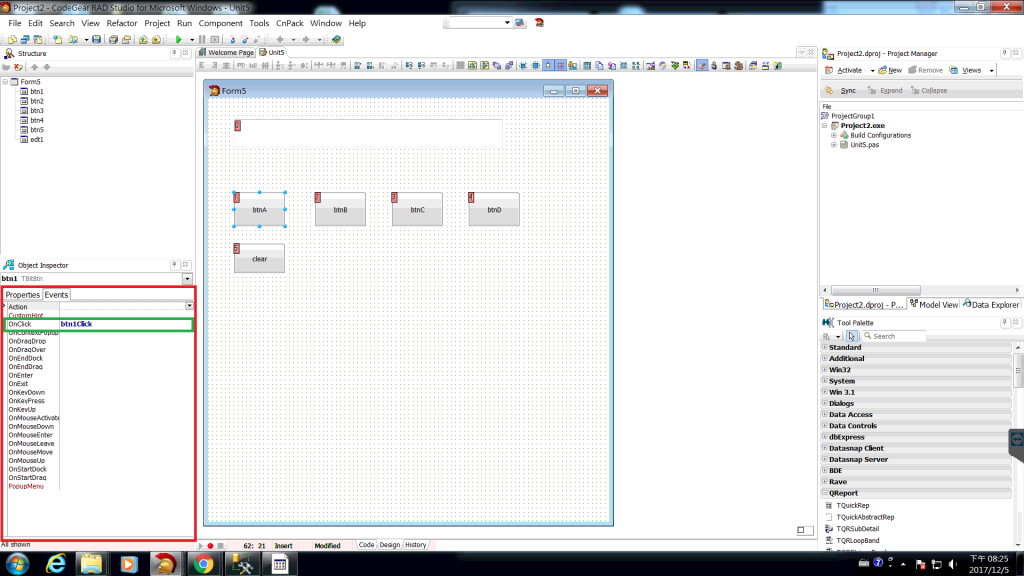Click the Delete item icon in Structure toolbar
1024x576 pixels.
[x=18, y=67]
